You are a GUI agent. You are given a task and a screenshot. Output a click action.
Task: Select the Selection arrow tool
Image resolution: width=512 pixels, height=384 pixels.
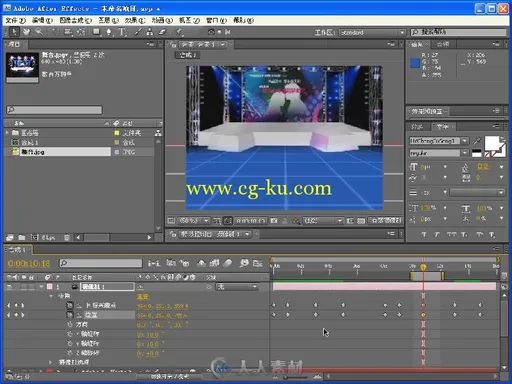coord(14,32)
